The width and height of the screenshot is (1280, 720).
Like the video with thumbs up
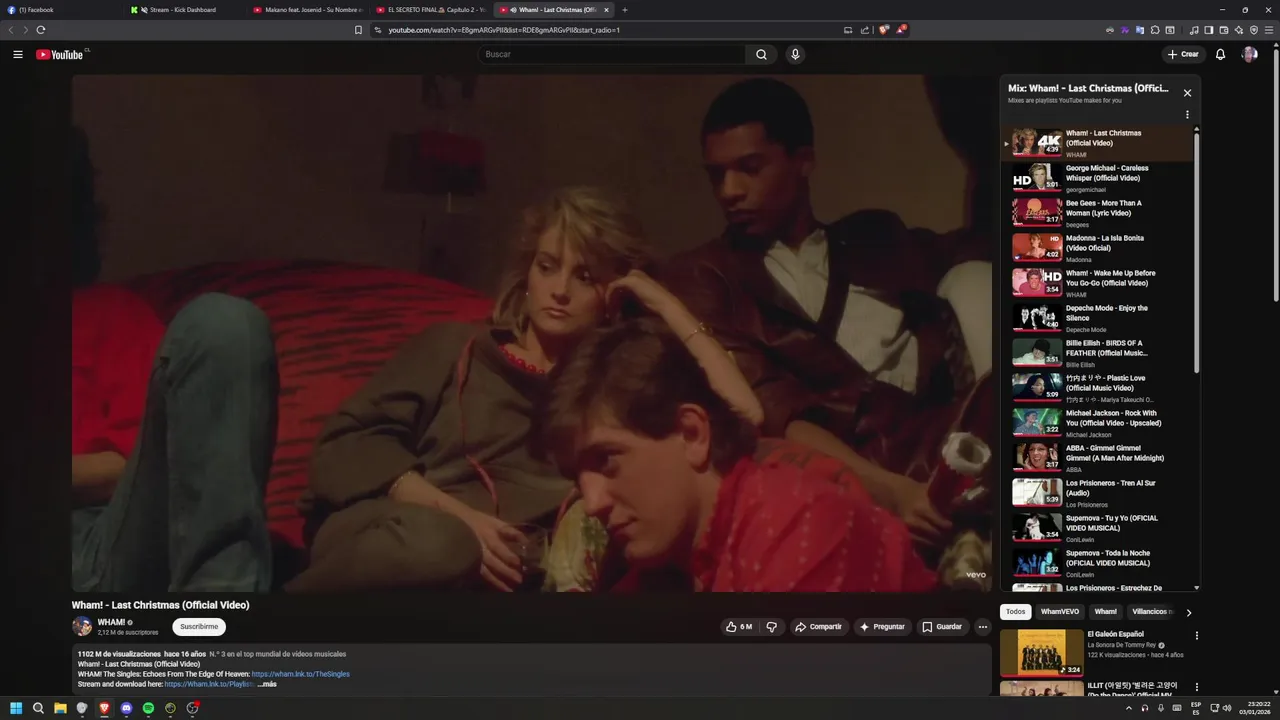[x=739, y=627]
